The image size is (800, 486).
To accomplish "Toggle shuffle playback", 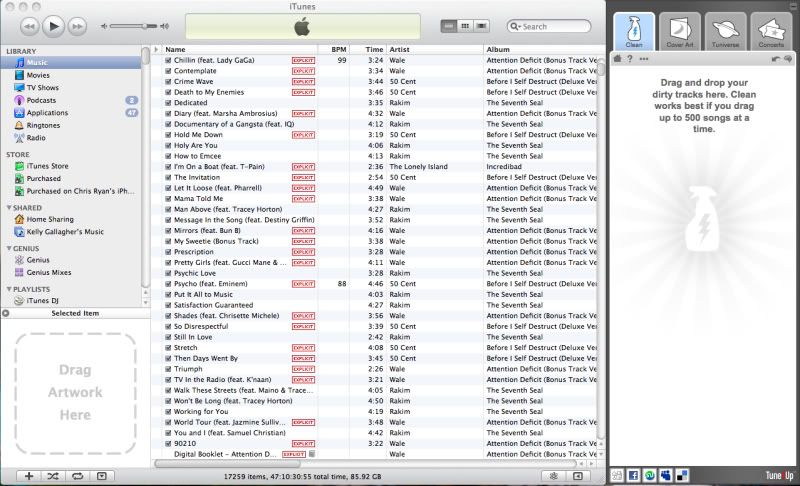I will (53, 476).
